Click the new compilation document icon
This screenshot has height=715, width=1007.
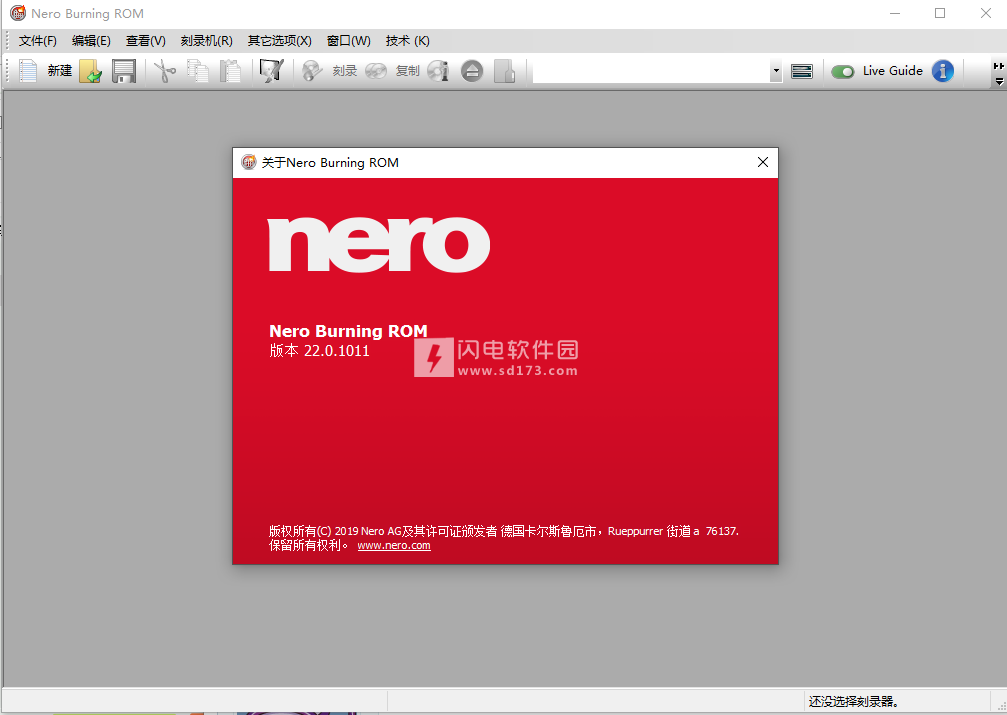[x=28, y=71]
